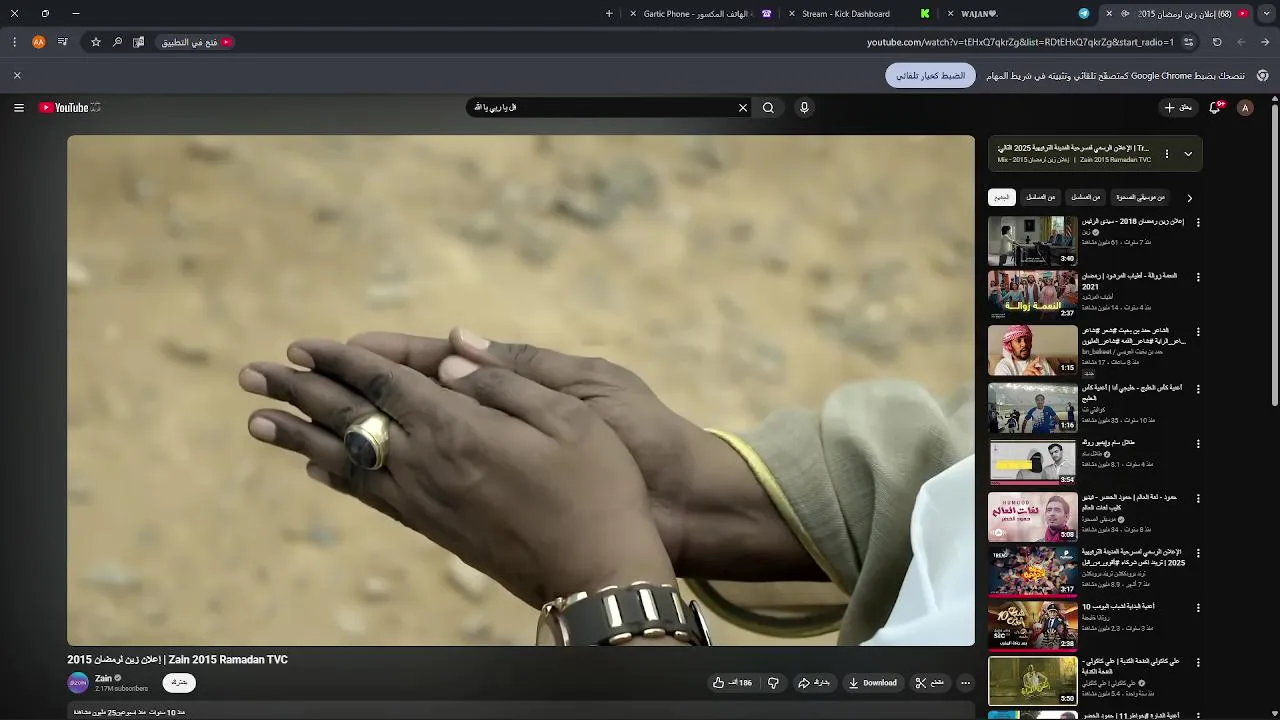Dislike the Zain 2015 Ramadan video
Image resolution: width=1280 pixels, height=720 pixels.
773,683
